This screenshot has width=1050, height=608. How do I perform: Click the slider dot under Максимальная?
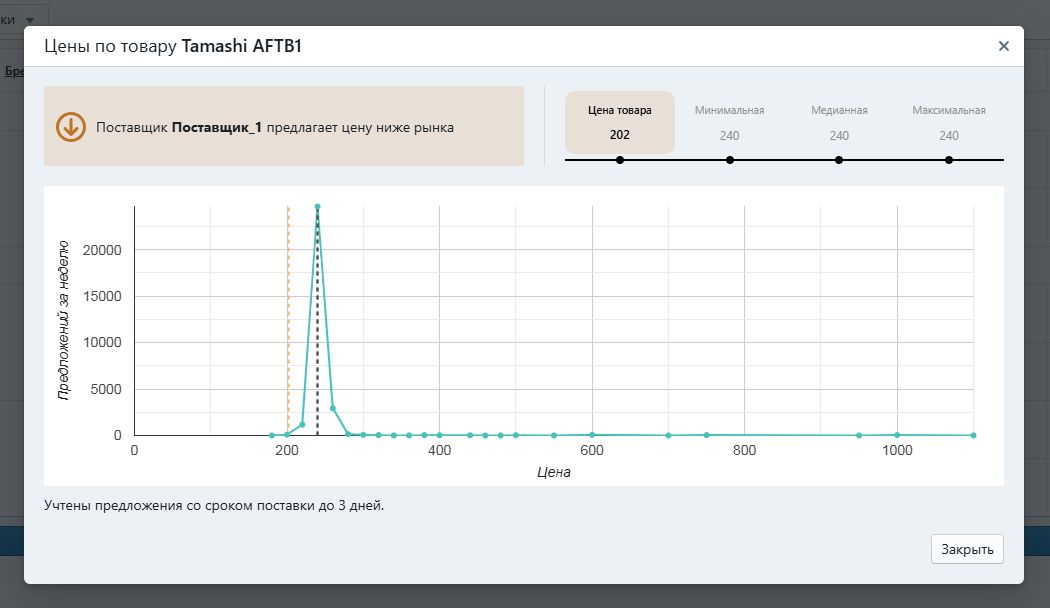pos(949,160)
